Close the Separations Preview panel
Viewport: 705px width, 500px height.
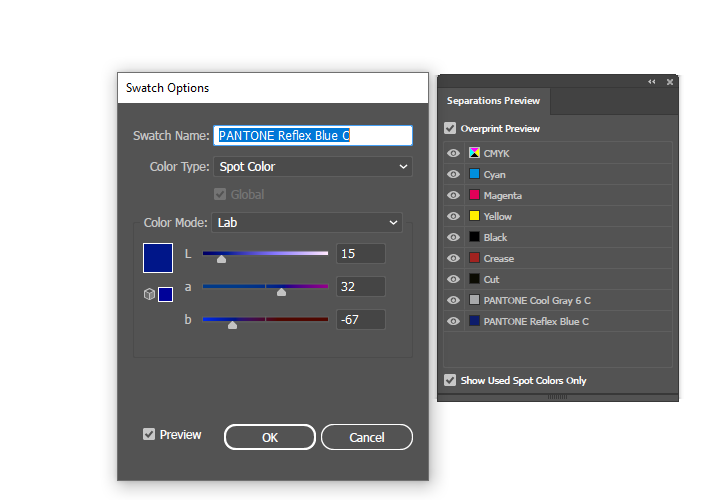670,81
